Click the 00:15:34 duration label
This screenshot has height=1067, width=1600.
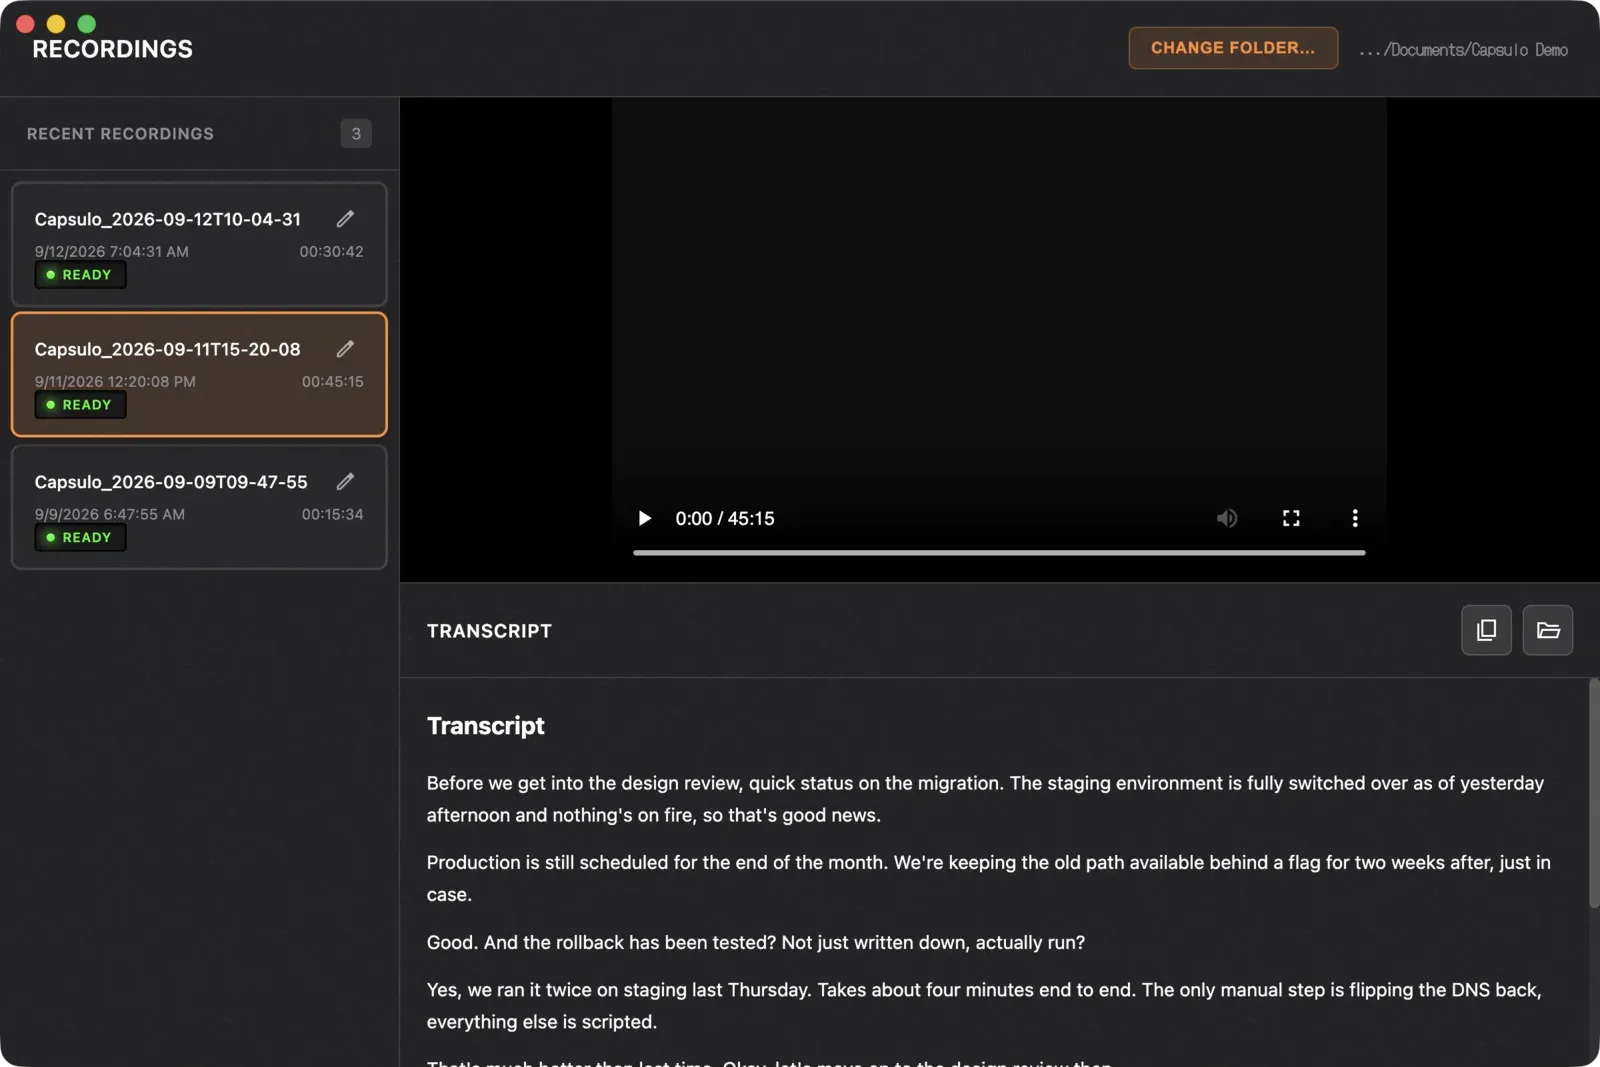333,515
